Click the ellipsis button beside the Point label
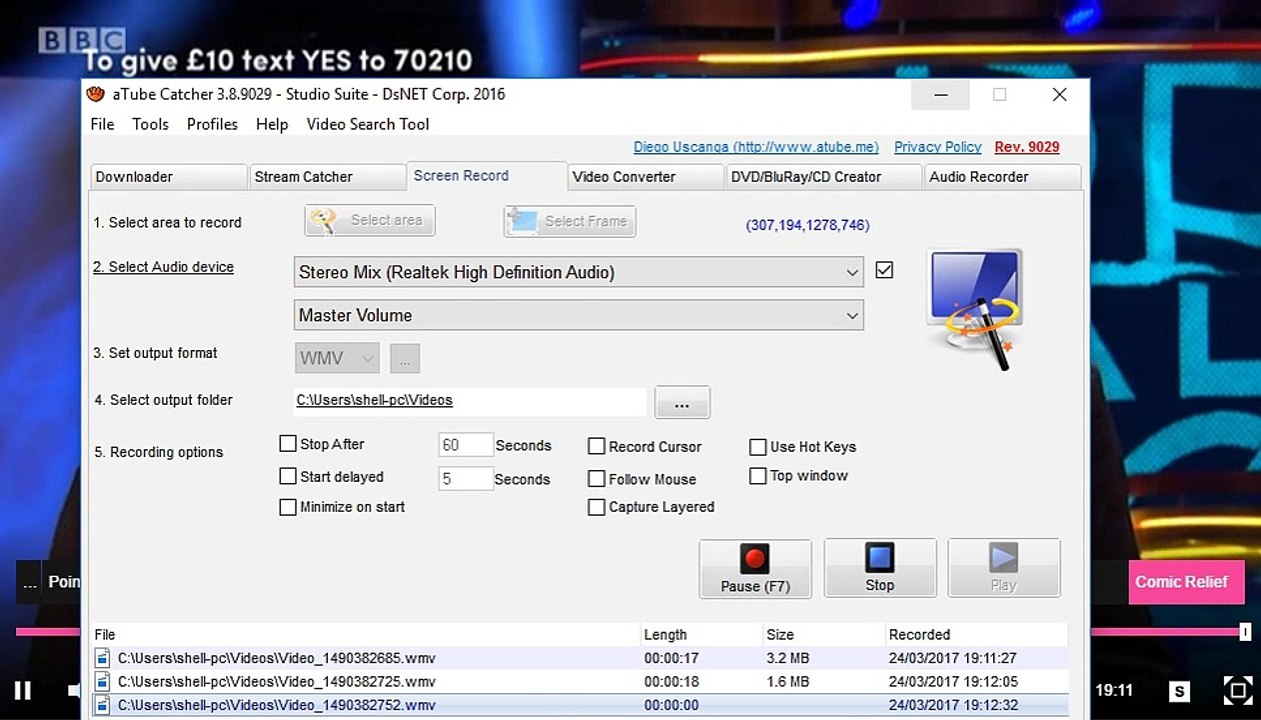 click(29, 582)
